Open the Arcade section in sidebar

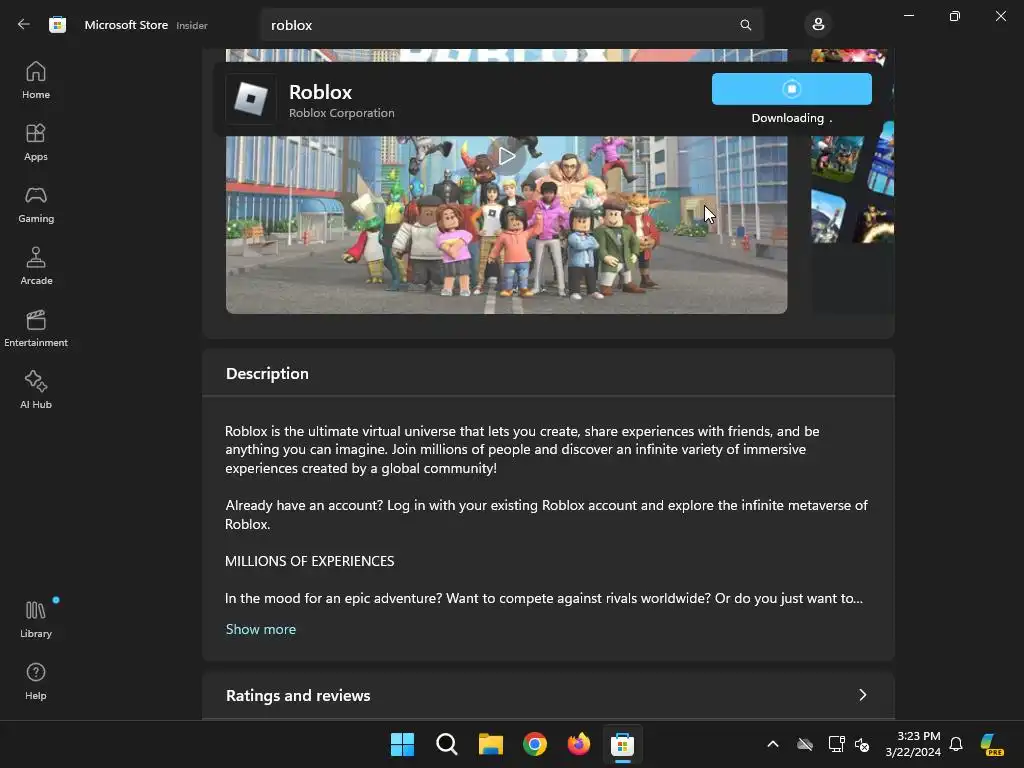(36, 266)
